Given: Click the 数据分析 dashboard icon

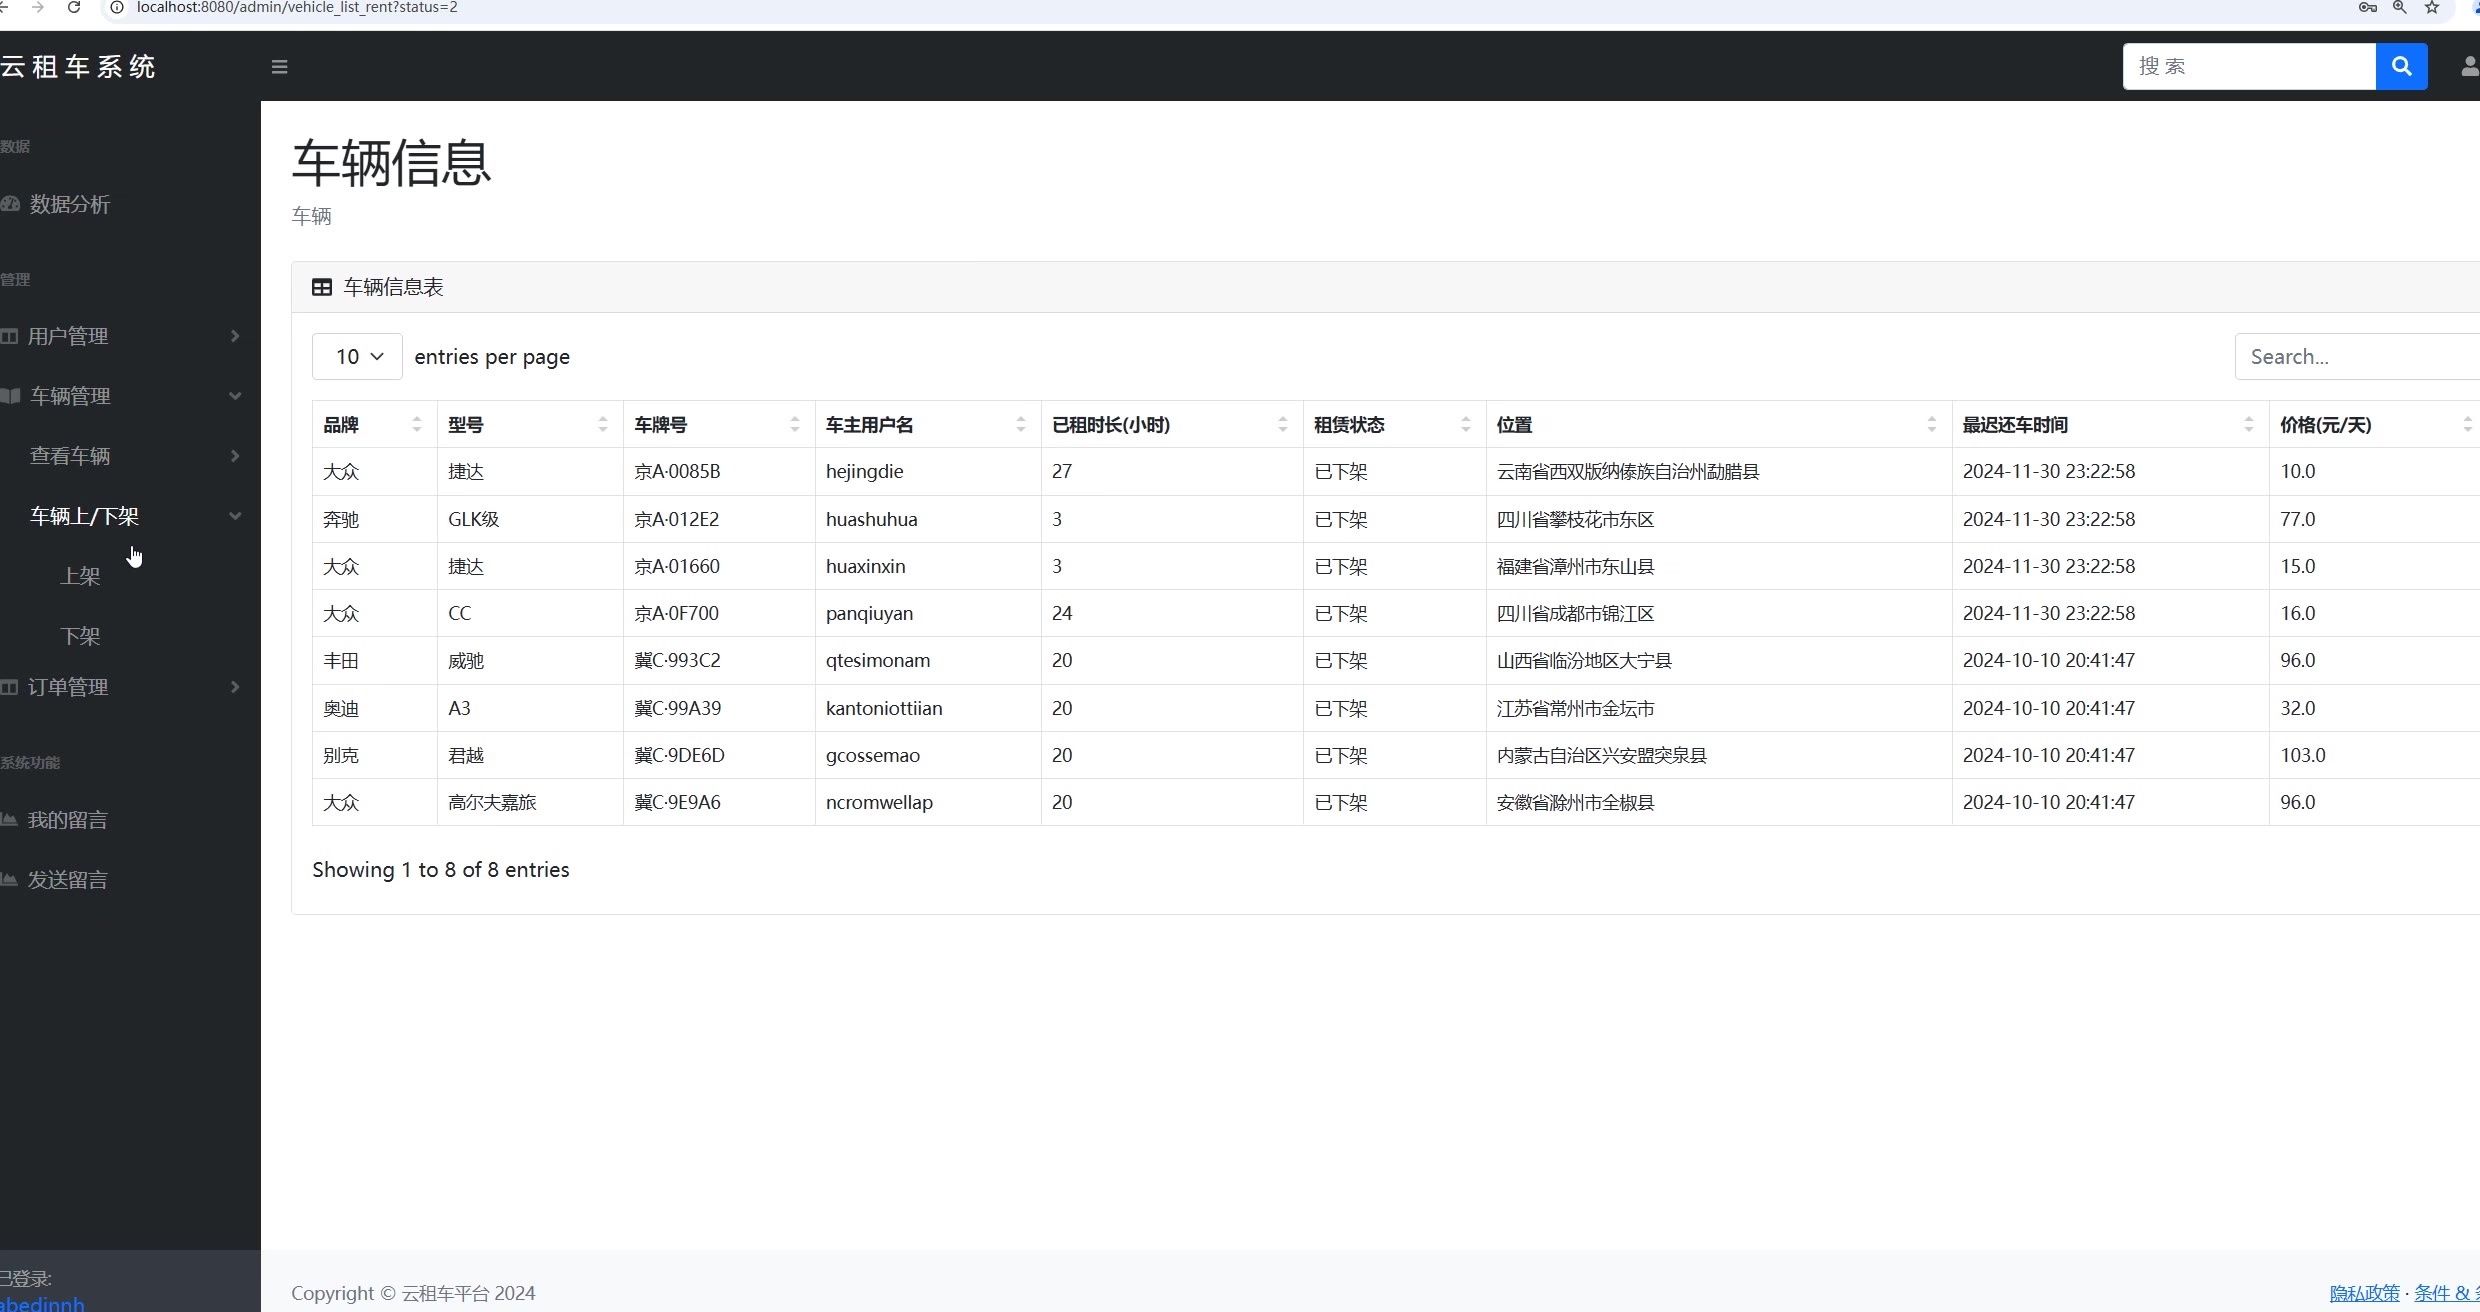Looking at the screenshot, I should [10, 204].
